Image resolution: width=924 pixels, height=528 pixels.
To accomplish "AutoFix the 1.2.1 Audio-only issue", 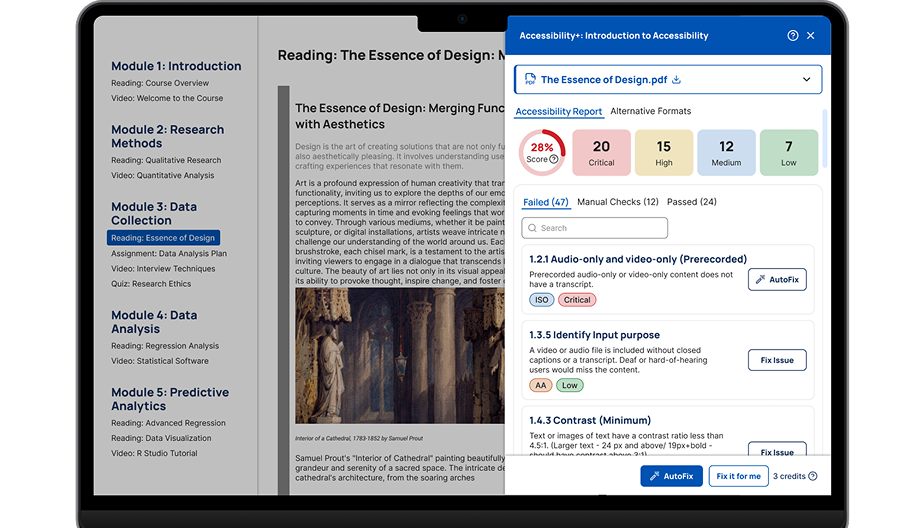I will coord(777,279).
